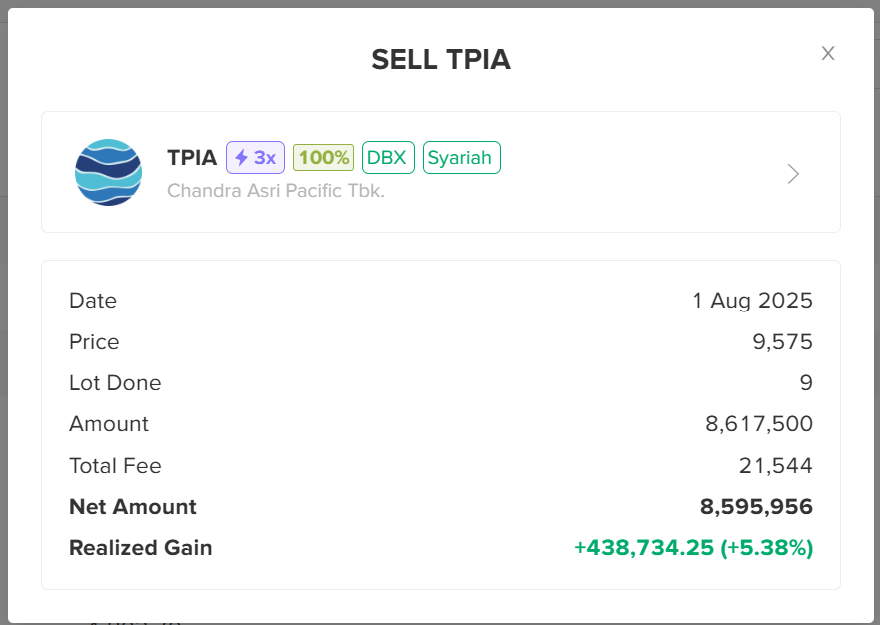
Task: Select the 100% green badge
Action: tap(323, 158)
